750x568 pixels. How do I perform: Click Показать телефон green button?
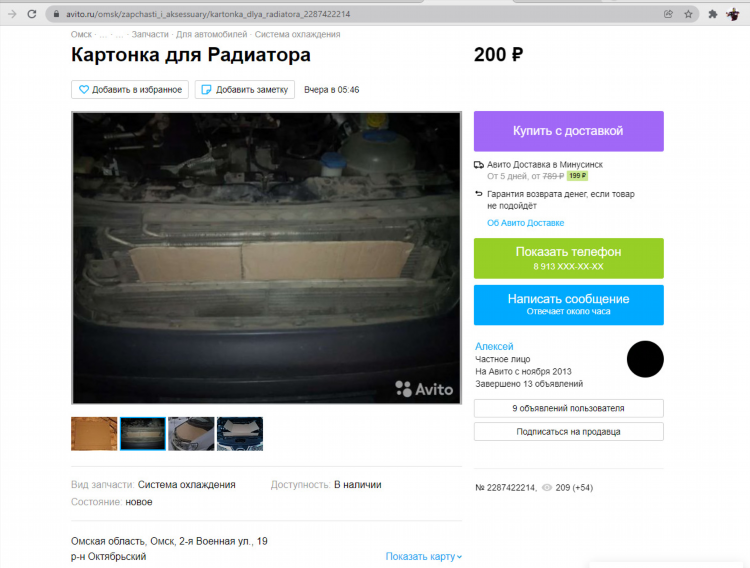coord(569,258)
